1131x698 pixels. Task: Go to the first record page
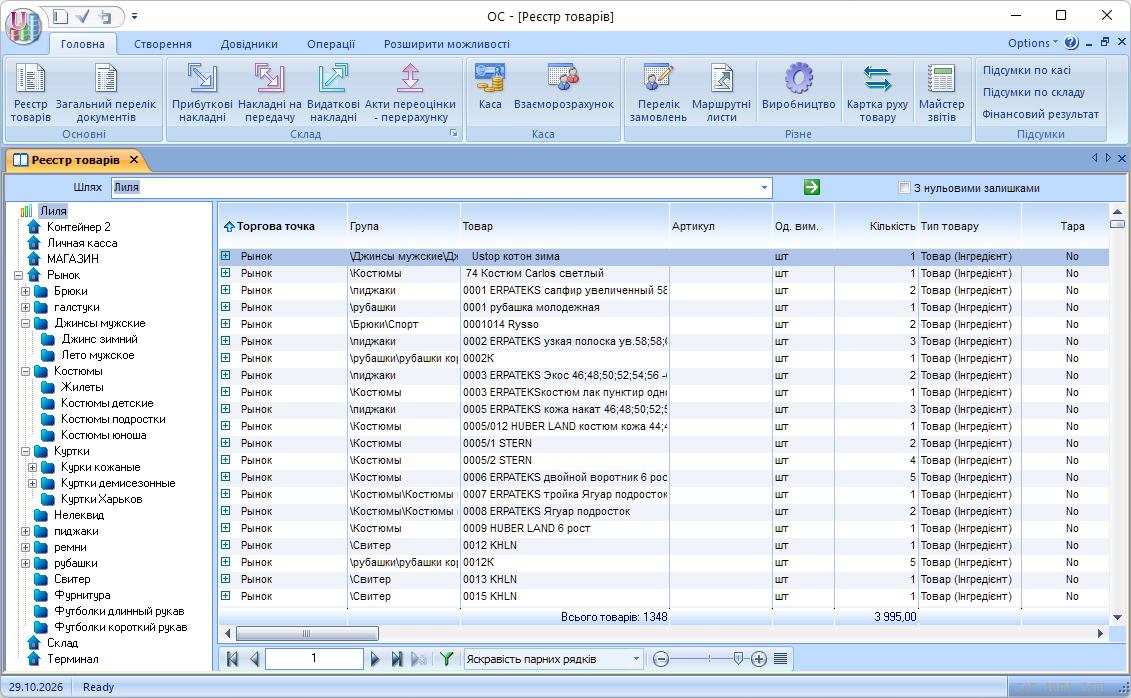click(x=232, y=658)
